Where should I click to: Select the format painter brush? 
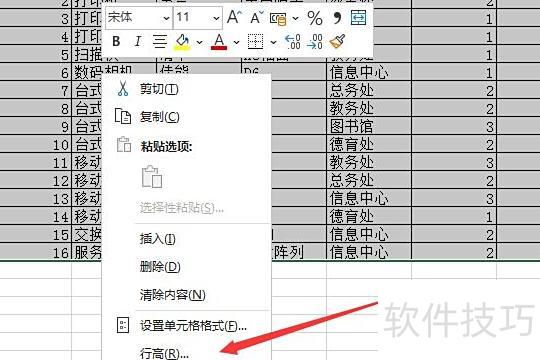pos(337,41)
